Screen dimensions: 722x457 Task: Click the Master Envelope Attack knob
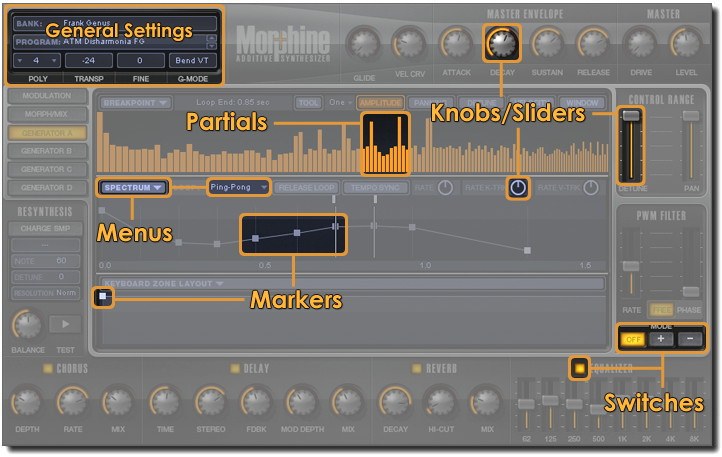pyautogui.click(x=456, y=43)
